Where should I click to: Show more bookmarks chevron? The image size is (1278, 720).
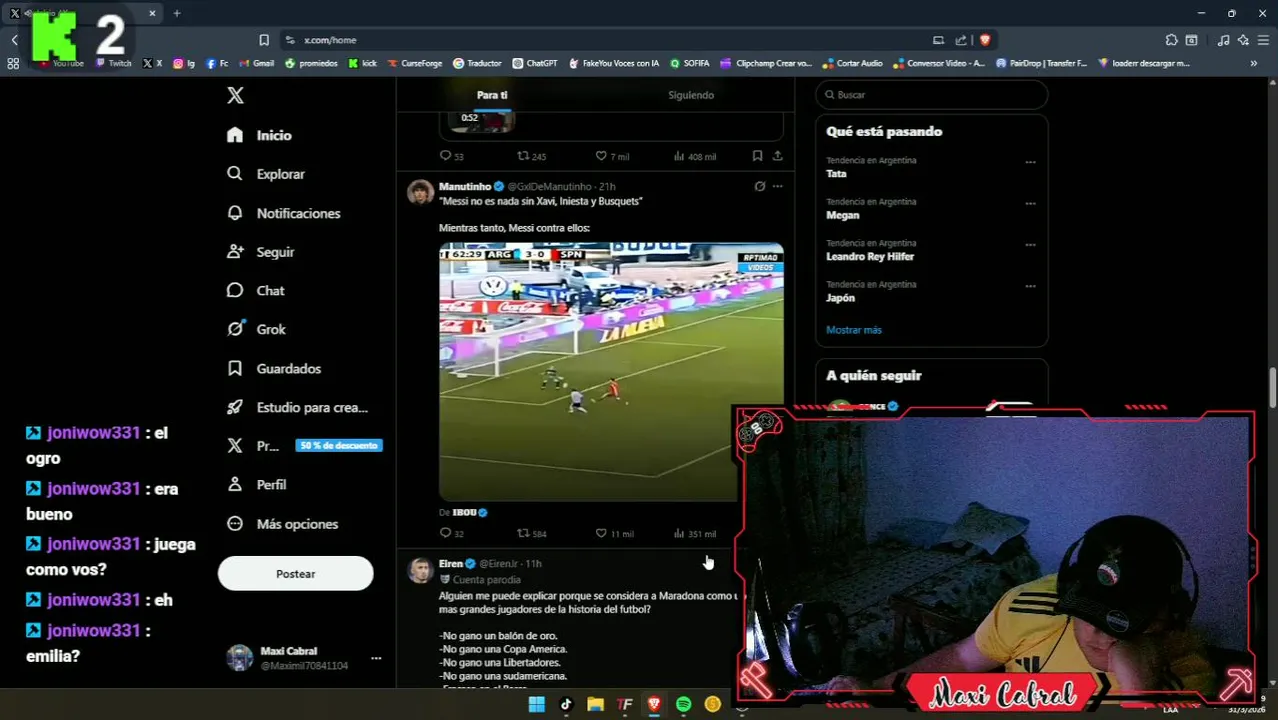(1253, 63)
